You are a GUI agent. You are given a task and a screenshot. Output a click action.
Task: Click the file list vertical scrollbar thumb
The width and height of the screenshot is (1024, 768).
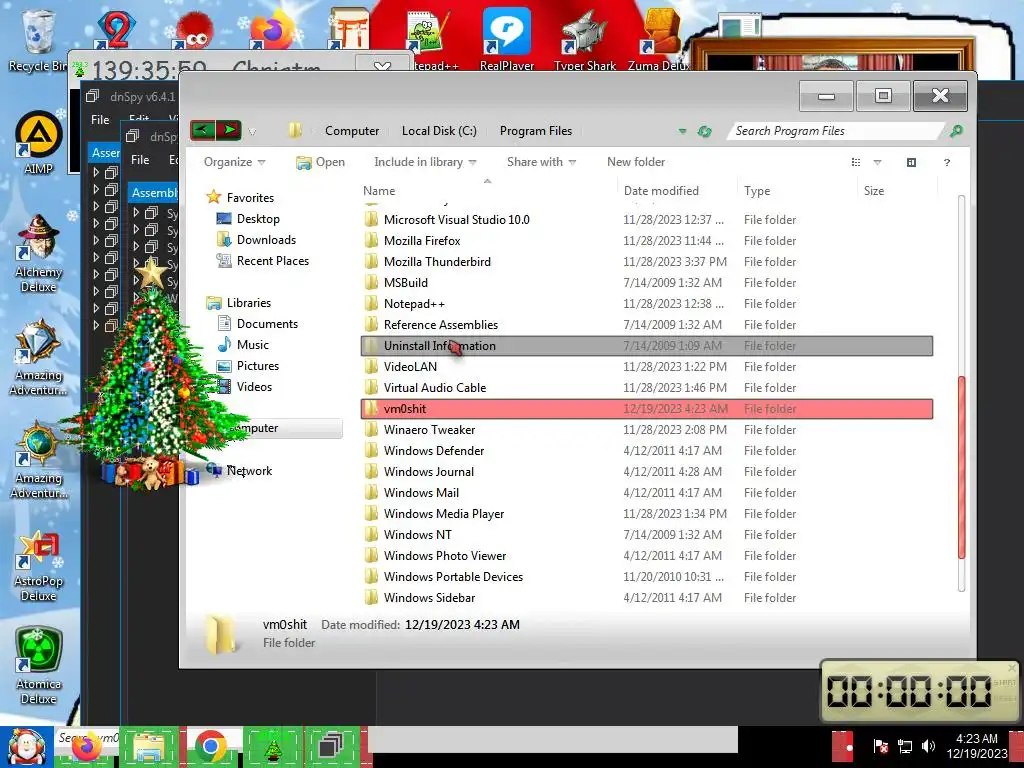pyautogui.click(x=961, y=467)
